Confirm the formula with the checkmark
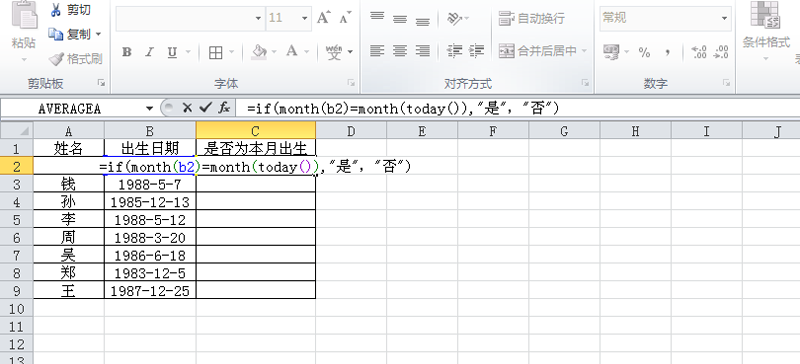800x364 pixels. coord(205,108)
